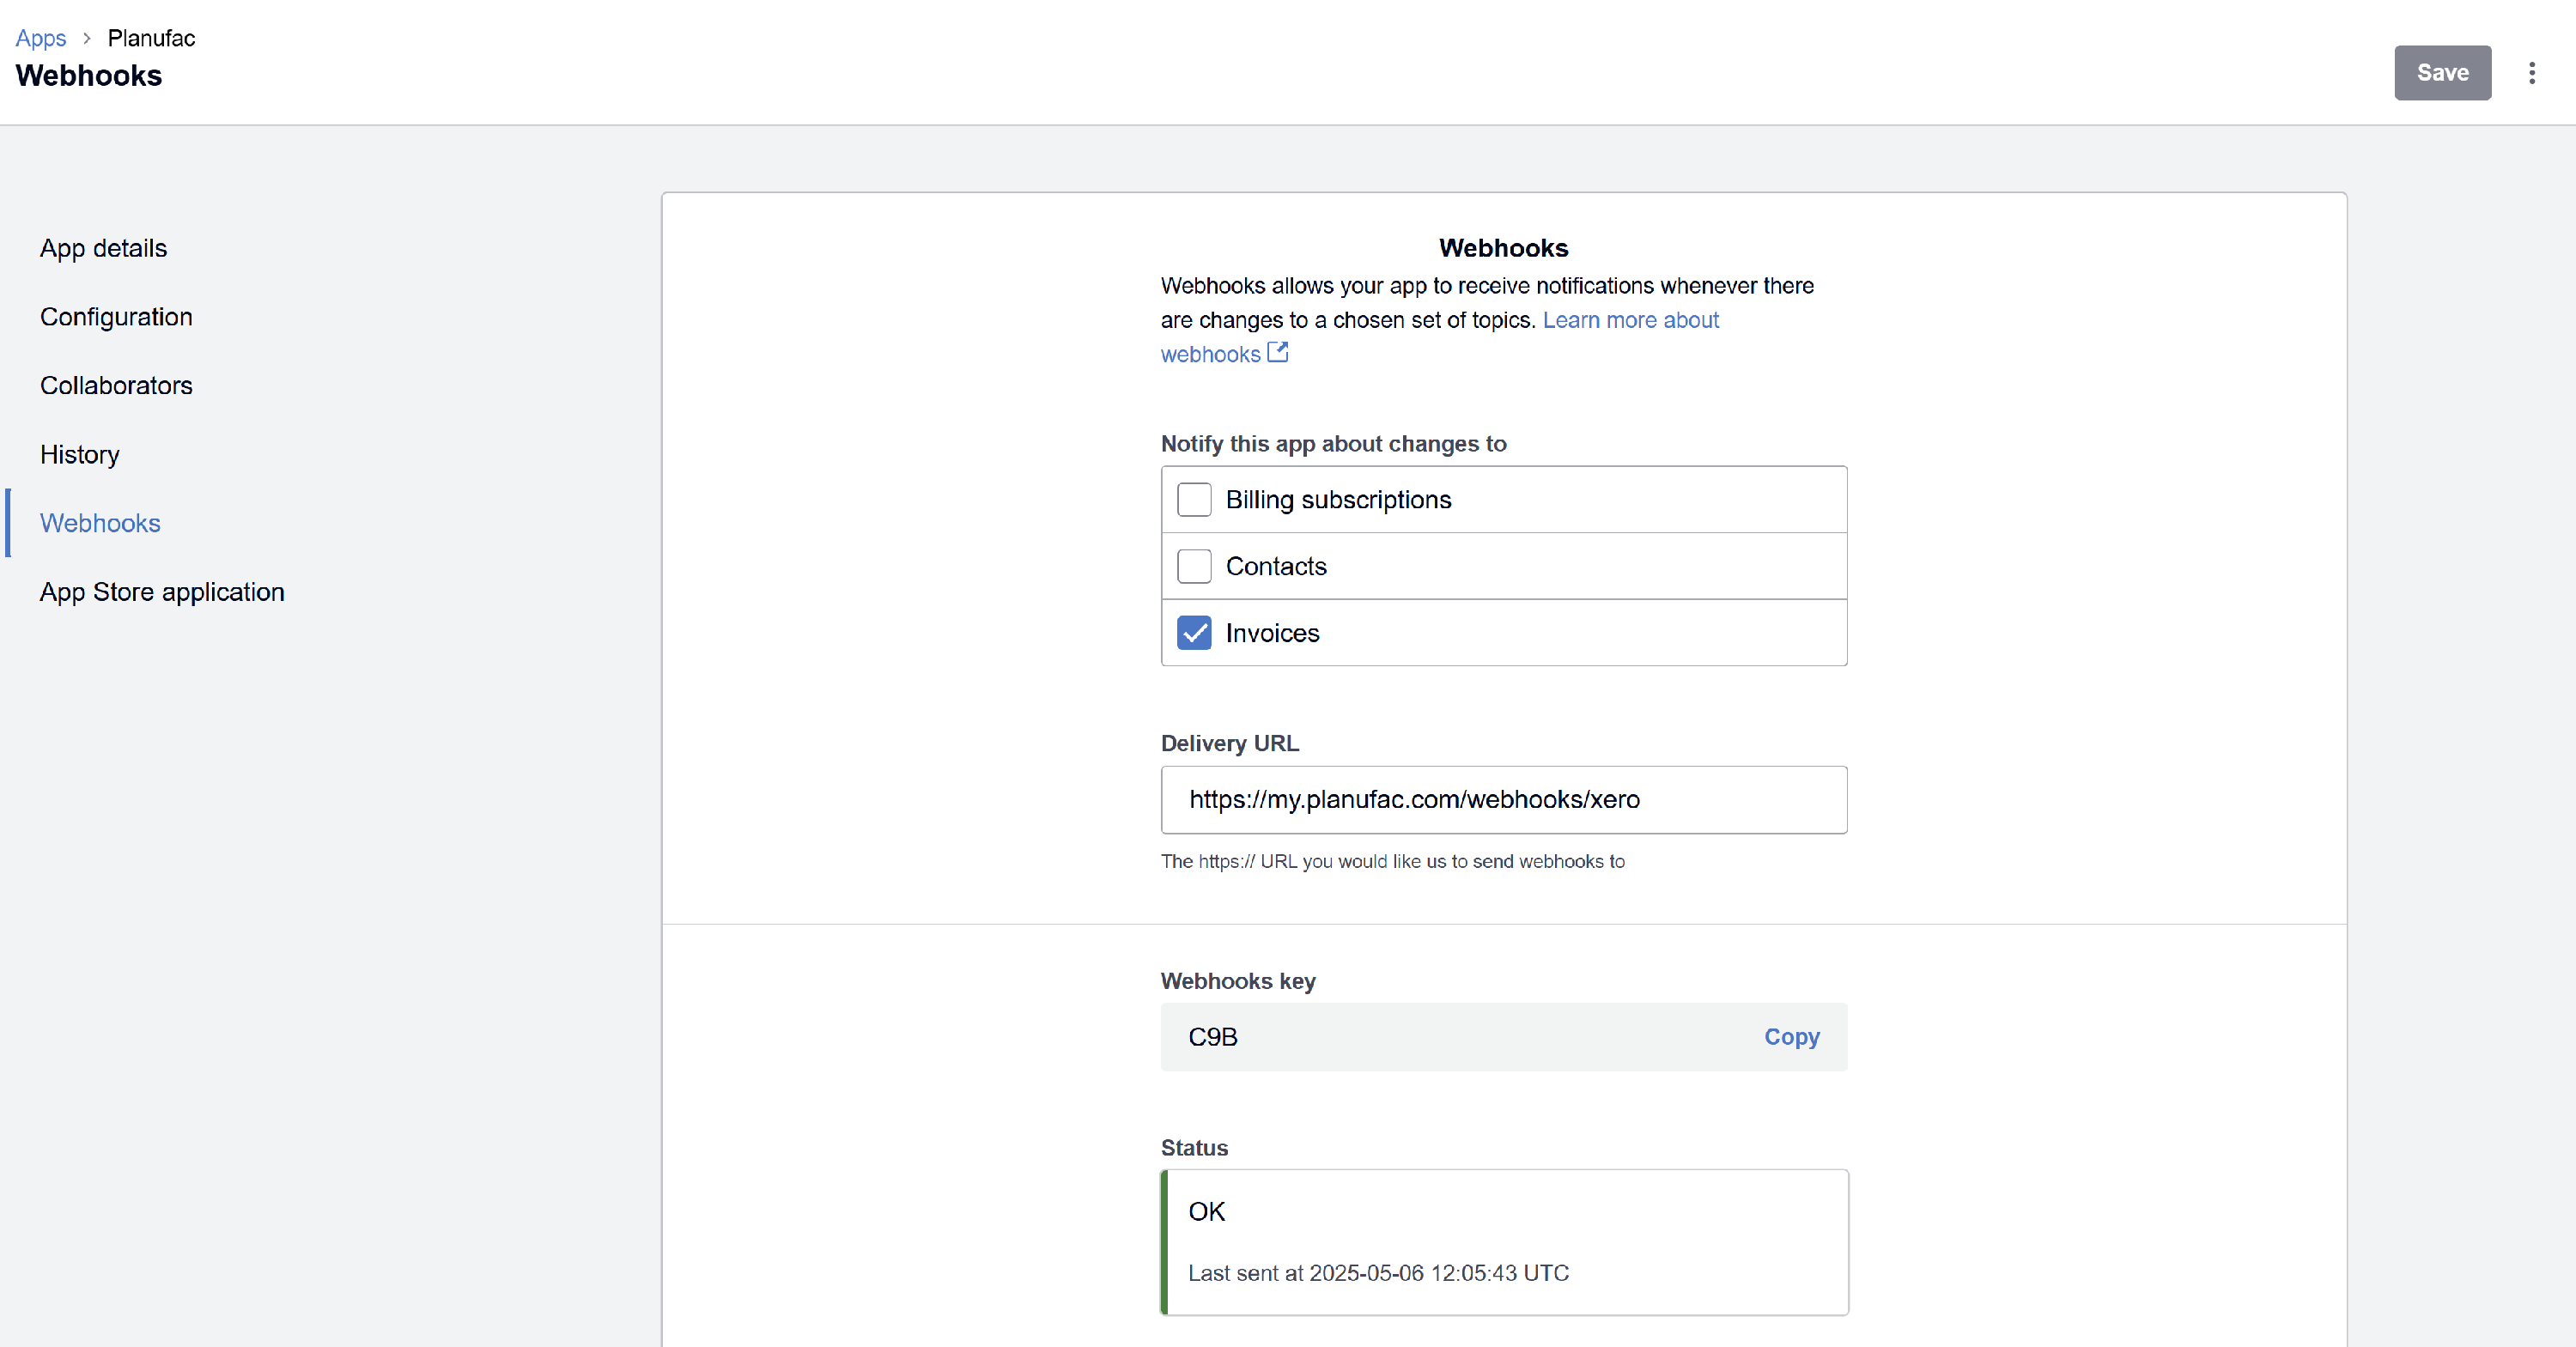Enable the Billing subscriptions checkbox
This screenshot has height=1347, width=2576.
(x=1194, y=499)
